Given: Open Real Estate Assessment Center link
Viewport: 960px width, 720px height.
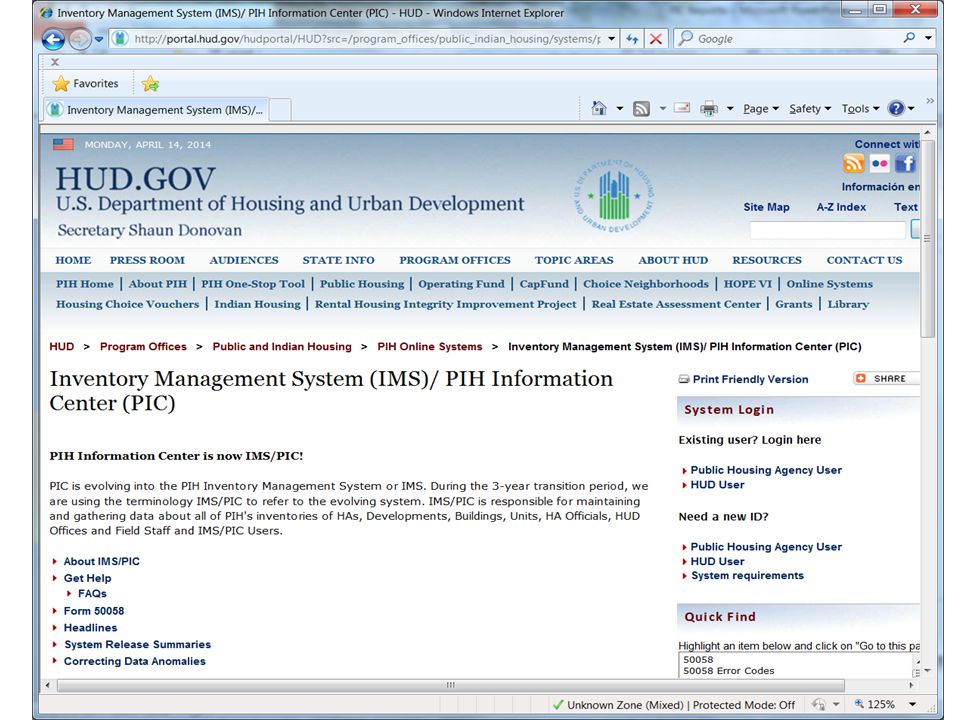Looking at the screenshot, I should point(676,304).
